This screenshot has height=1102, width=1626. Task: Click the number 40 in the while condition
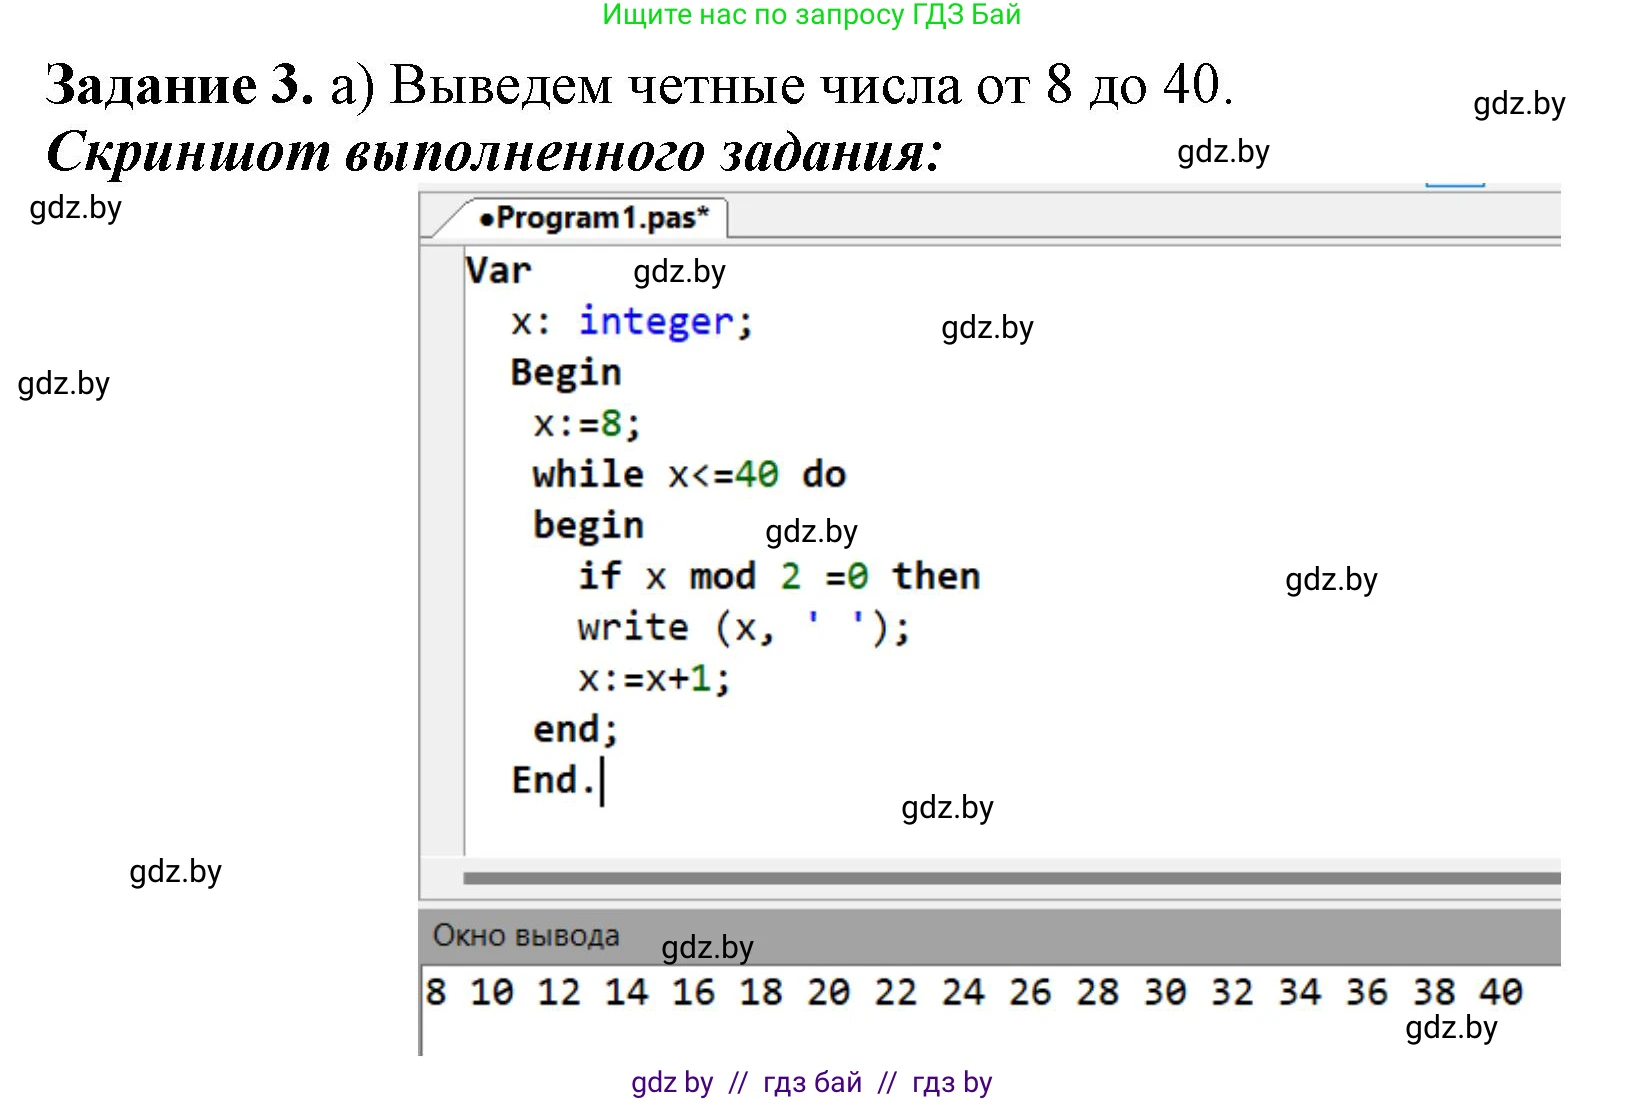point(756,474)
